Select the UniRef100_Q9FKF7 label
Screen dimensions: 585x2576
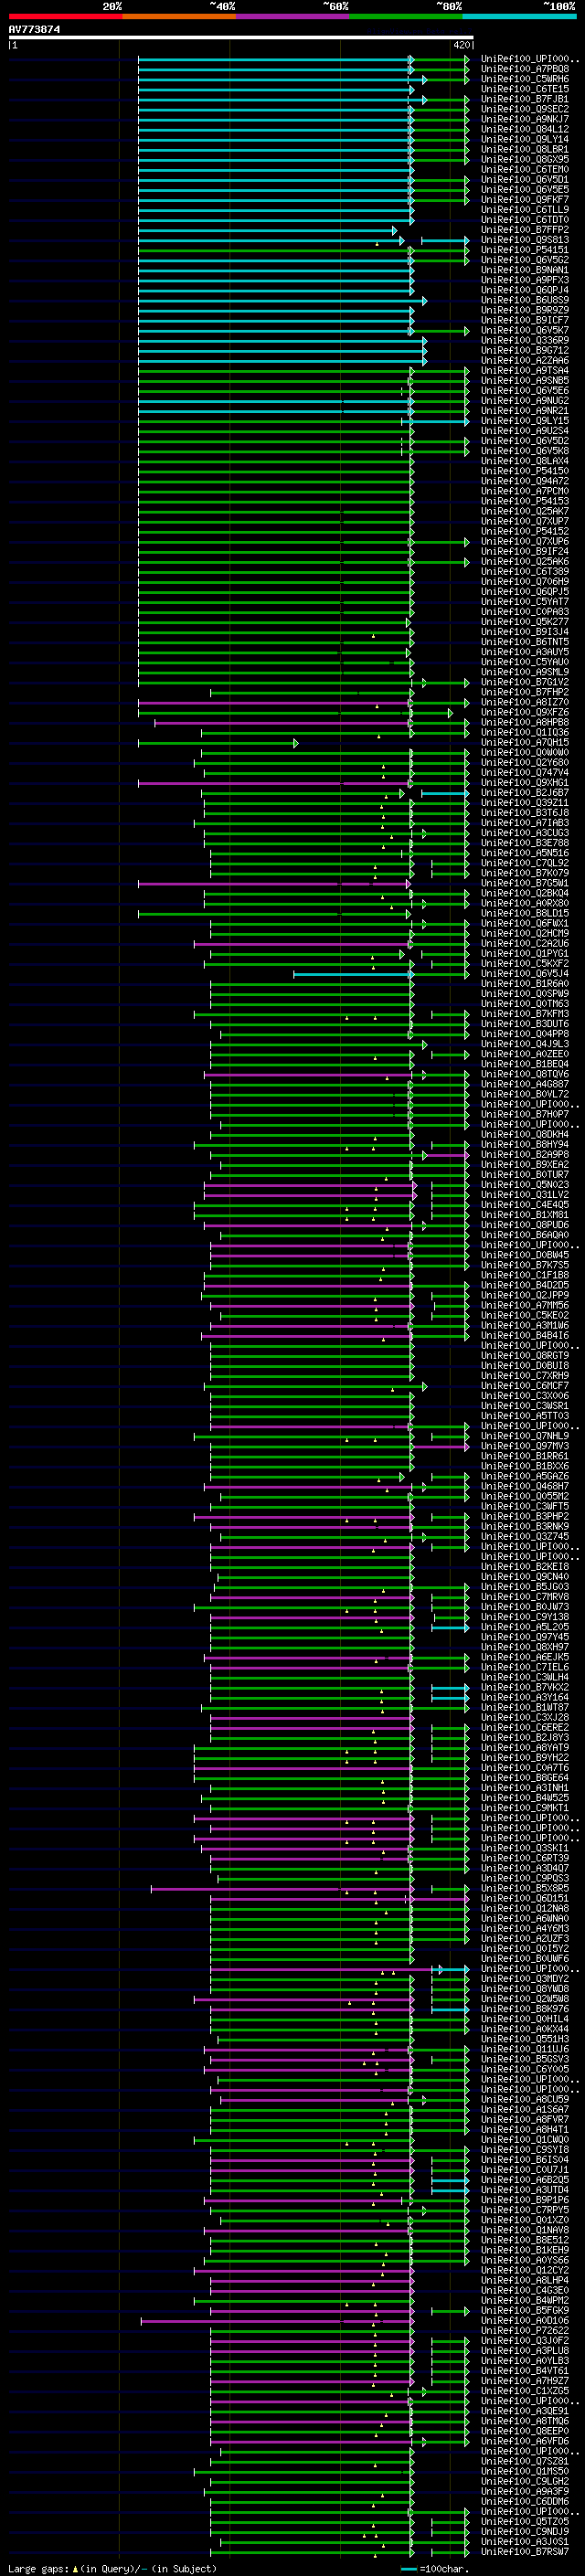525,200
